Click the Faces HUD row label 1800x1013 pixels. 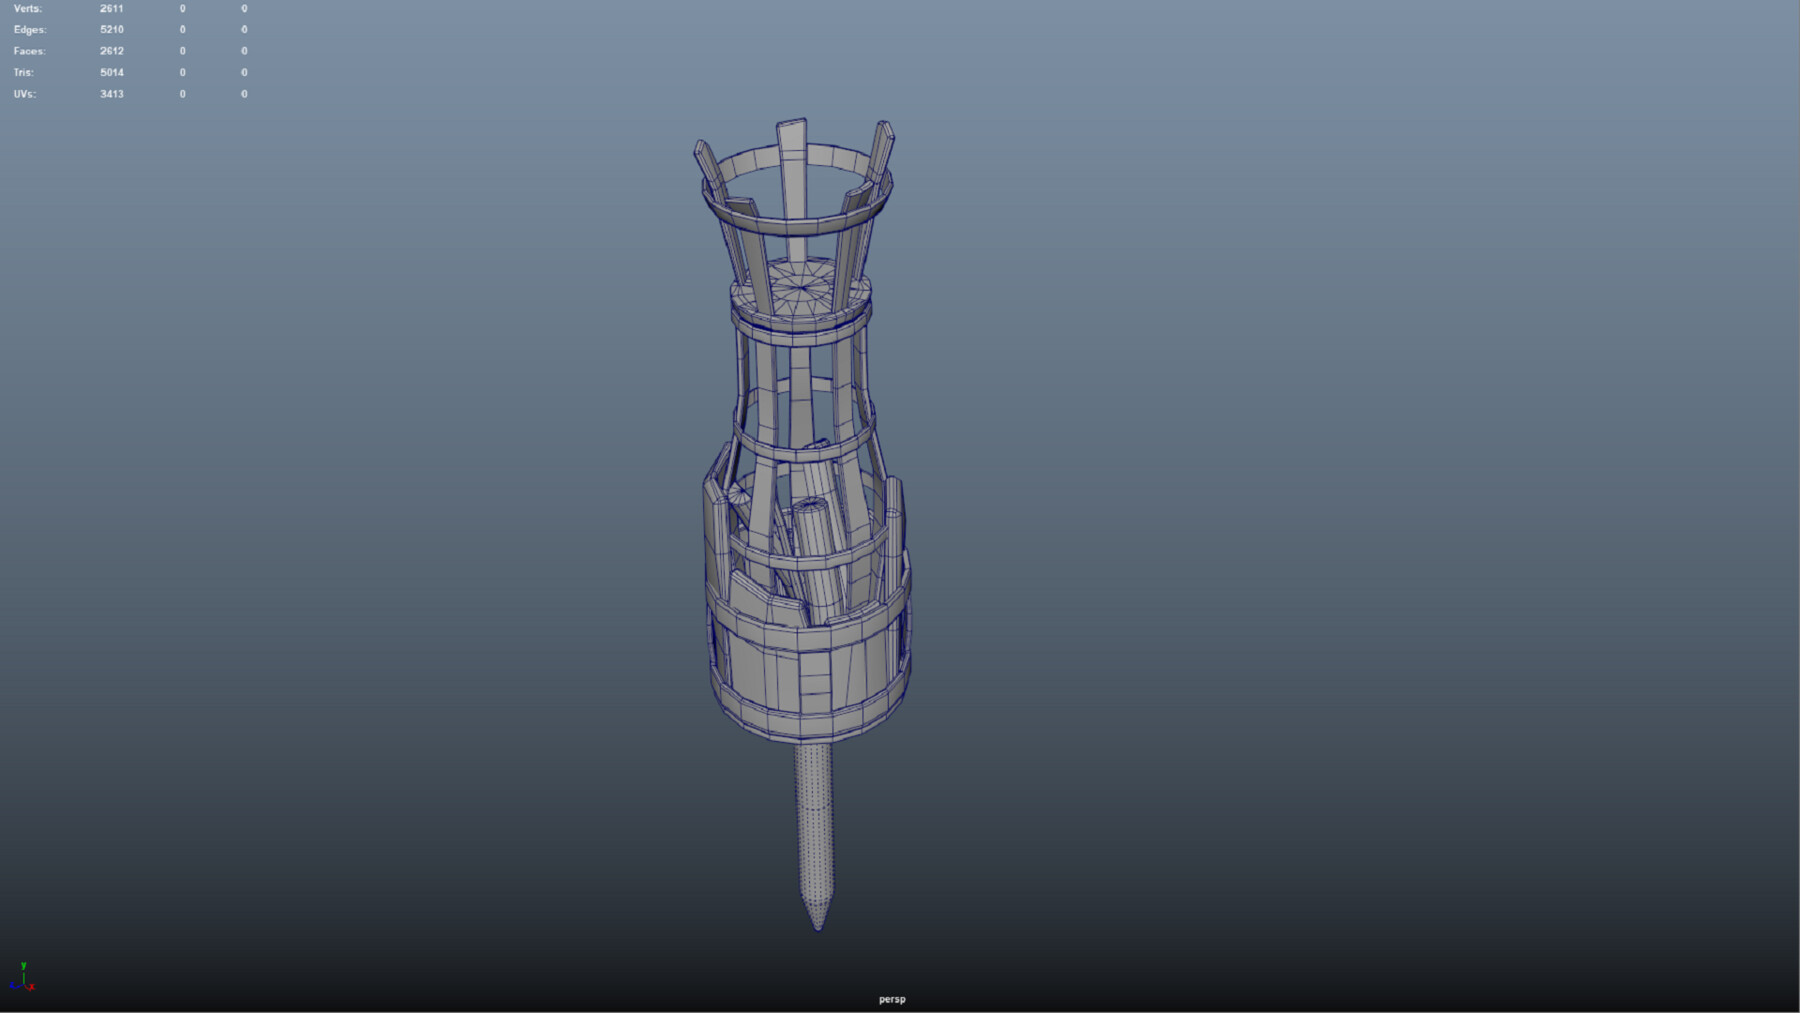coord(28,50)
